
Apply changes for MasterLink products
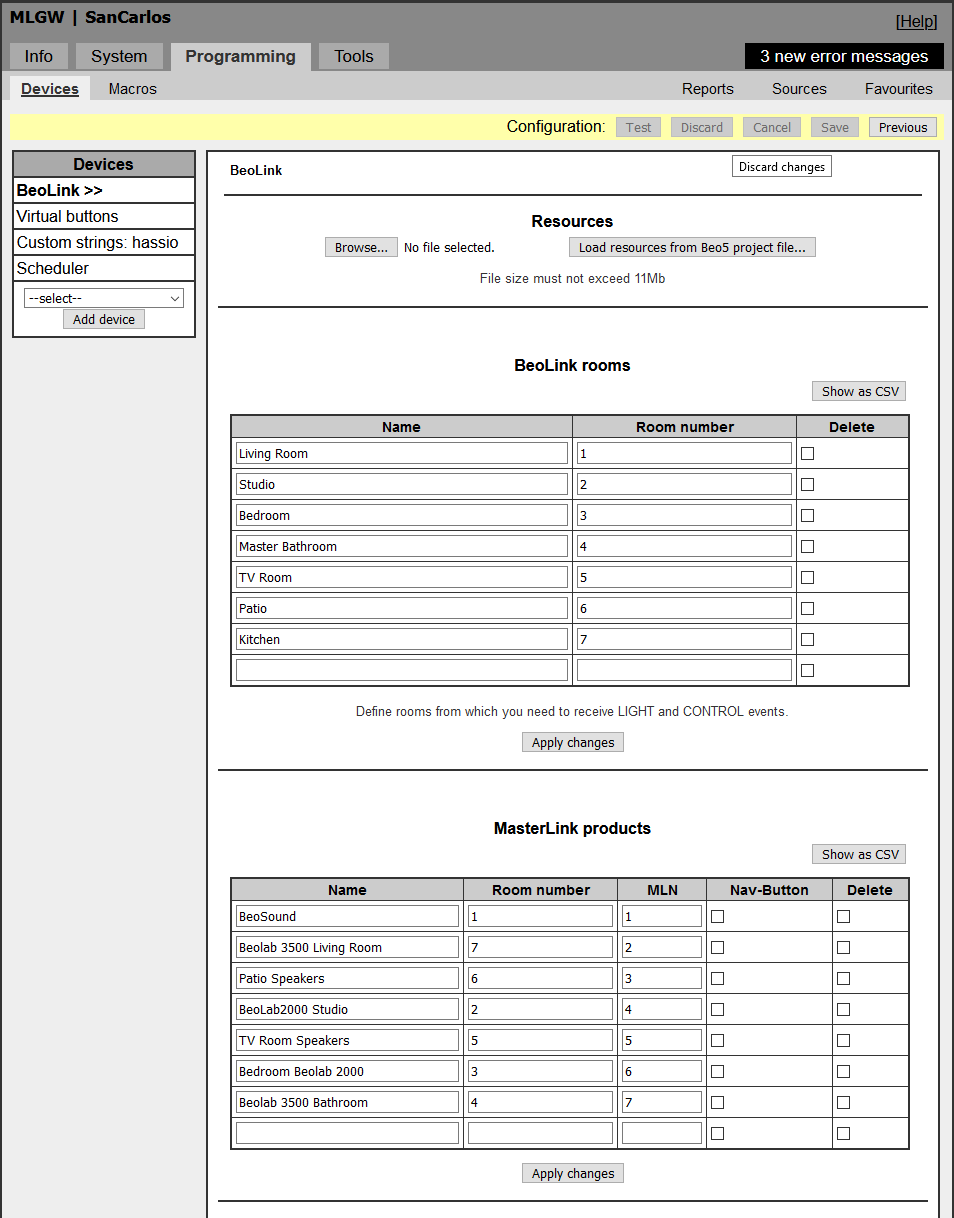pos(573,1173)
